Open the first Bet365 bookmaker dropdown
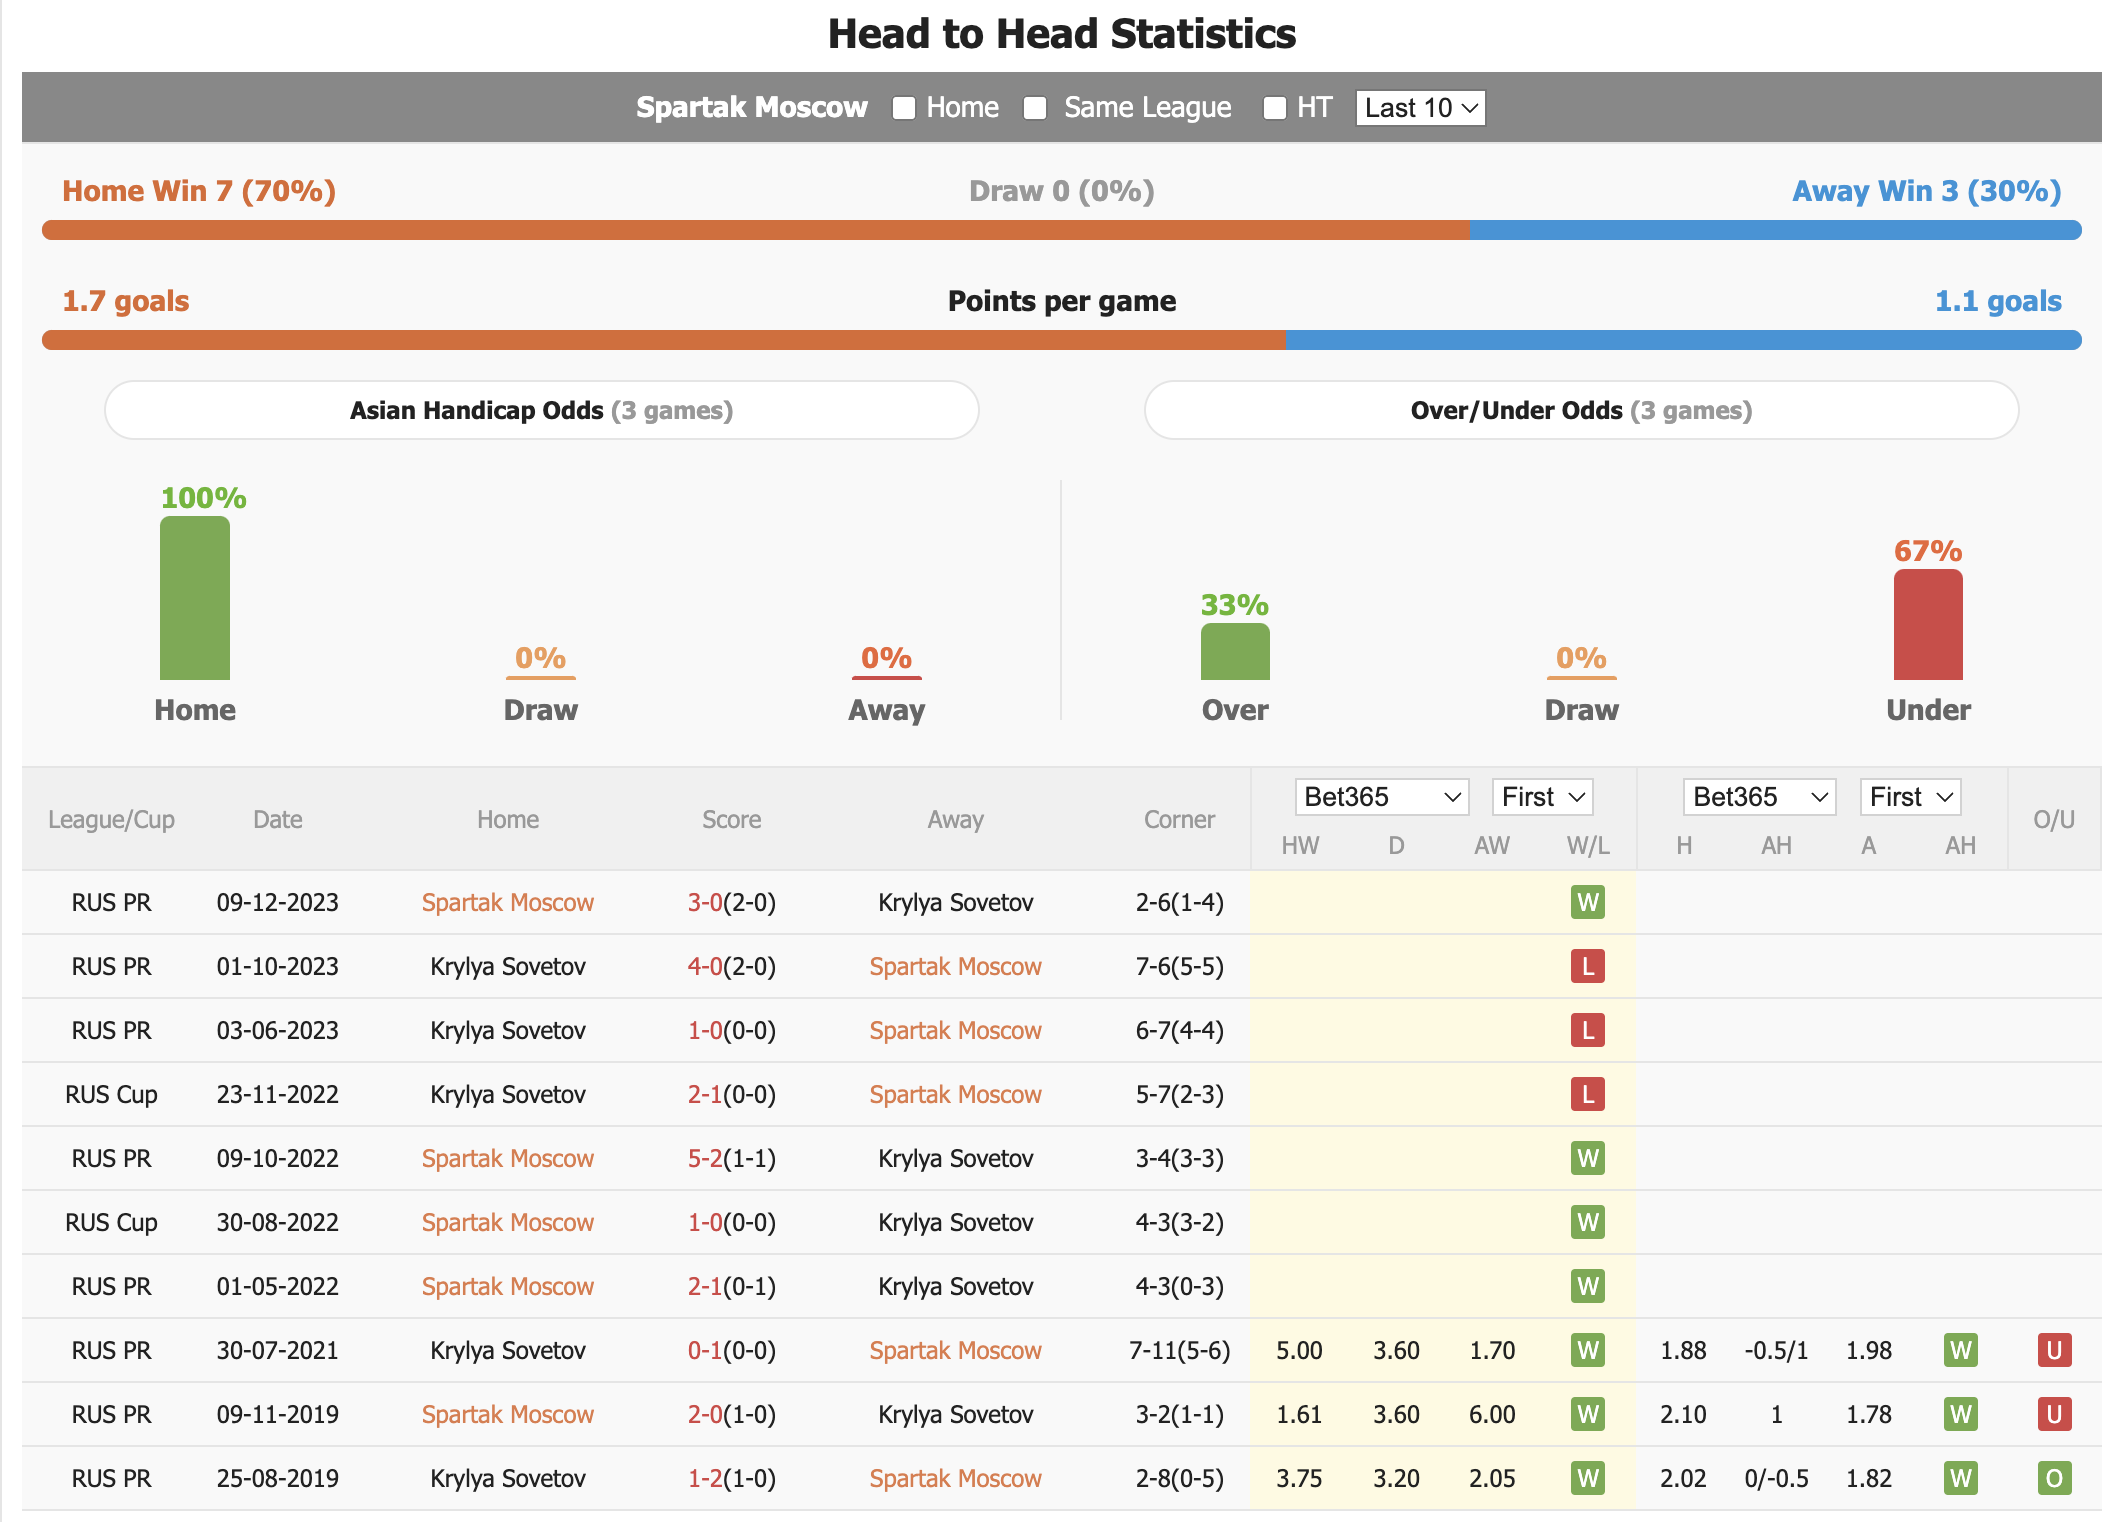 (1381, 797)
